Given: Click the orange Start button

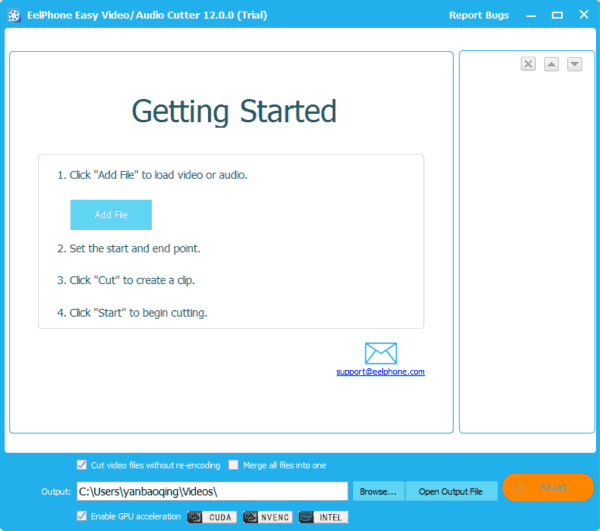Looking at the screenshot, I should [x=548, y=487].
